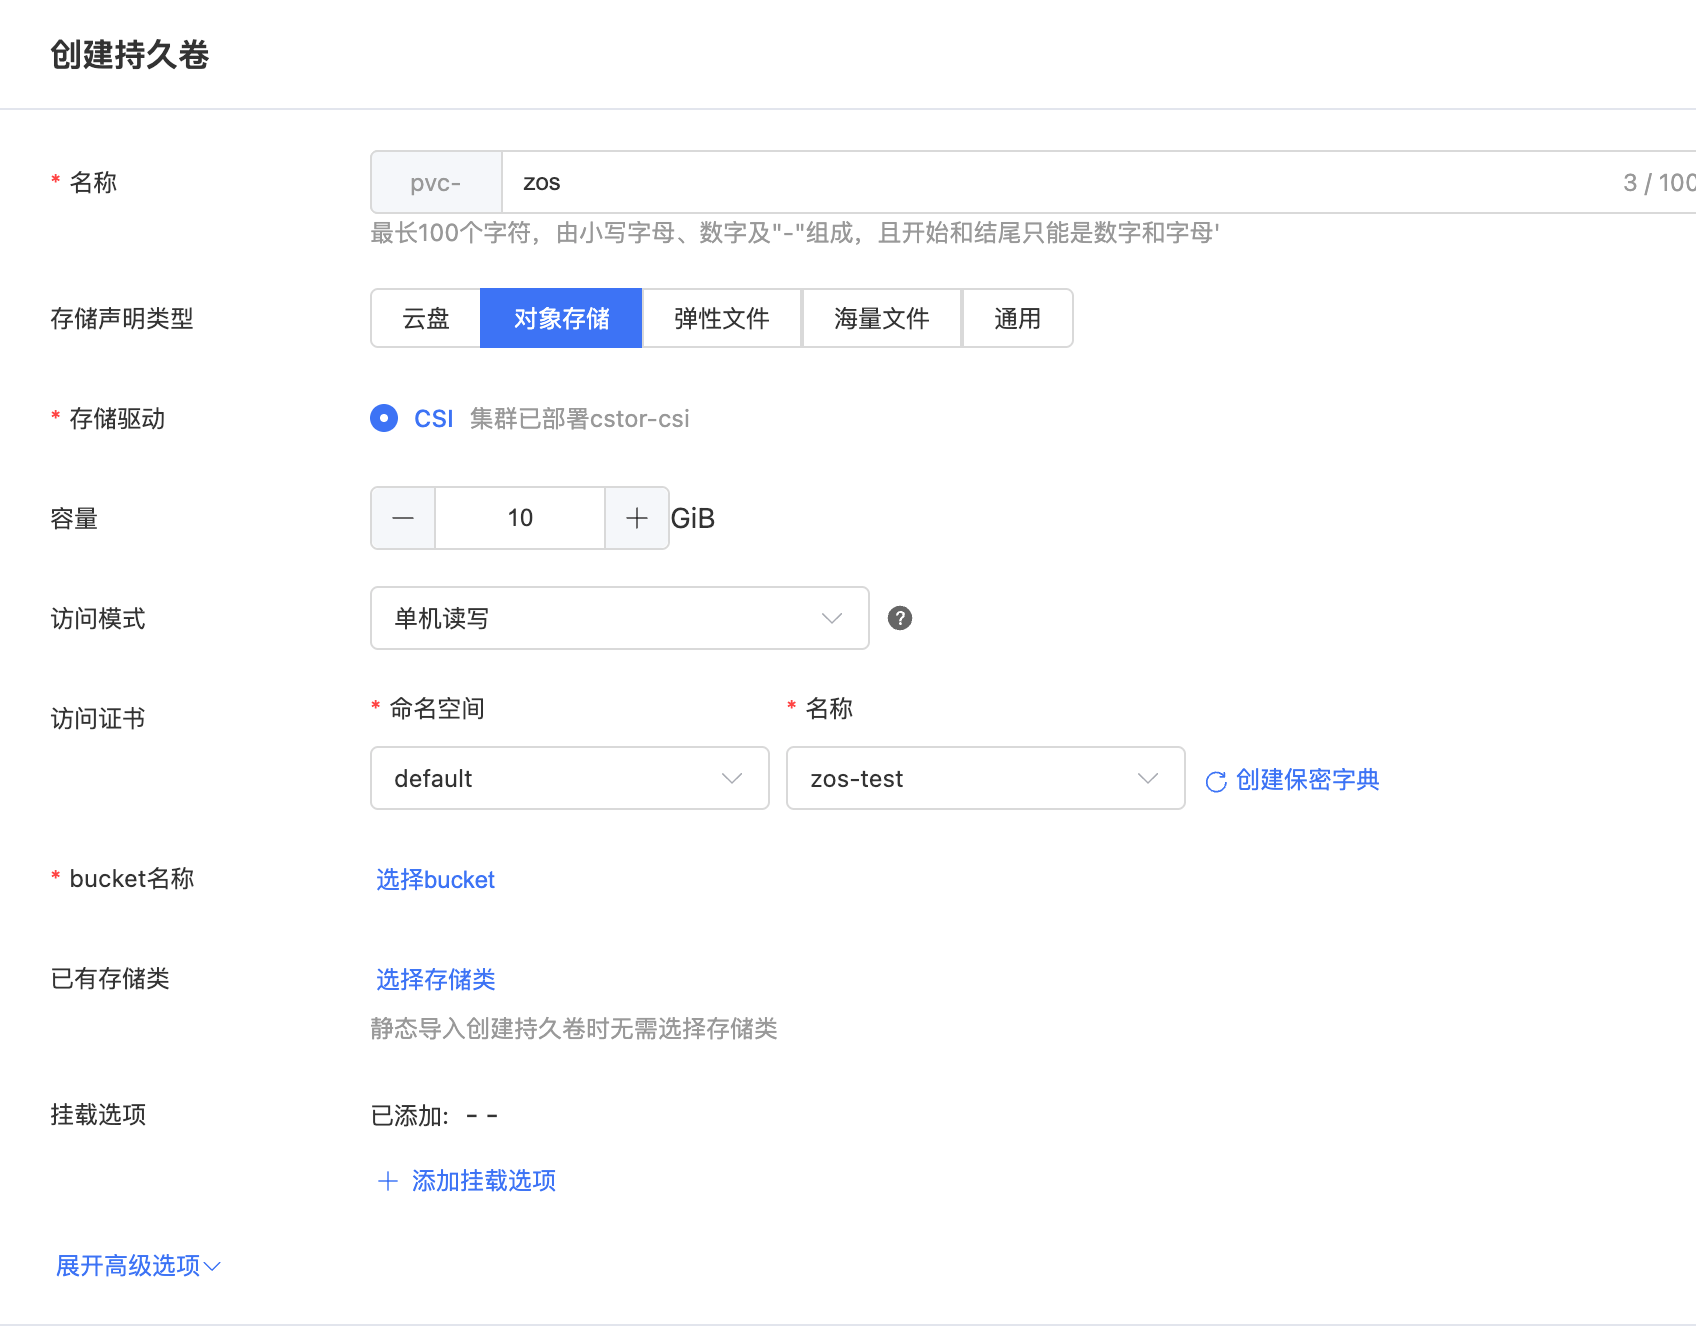Screen dimensions: 1696x1334
Task: Select the CSI storage driver radio button
Action: tap(384, 418)
